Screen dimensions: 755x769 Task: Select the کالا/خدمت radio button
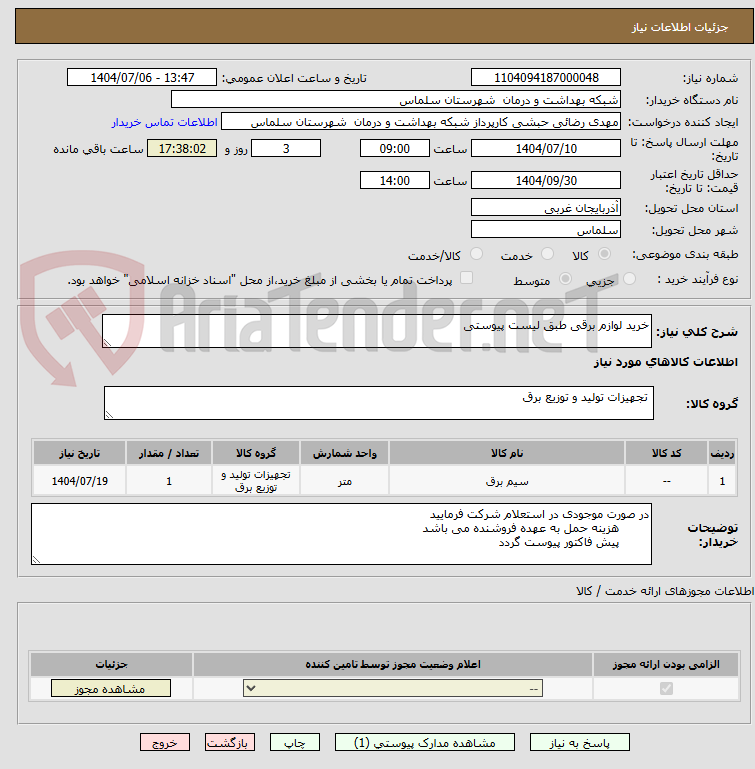click(476, 254)
